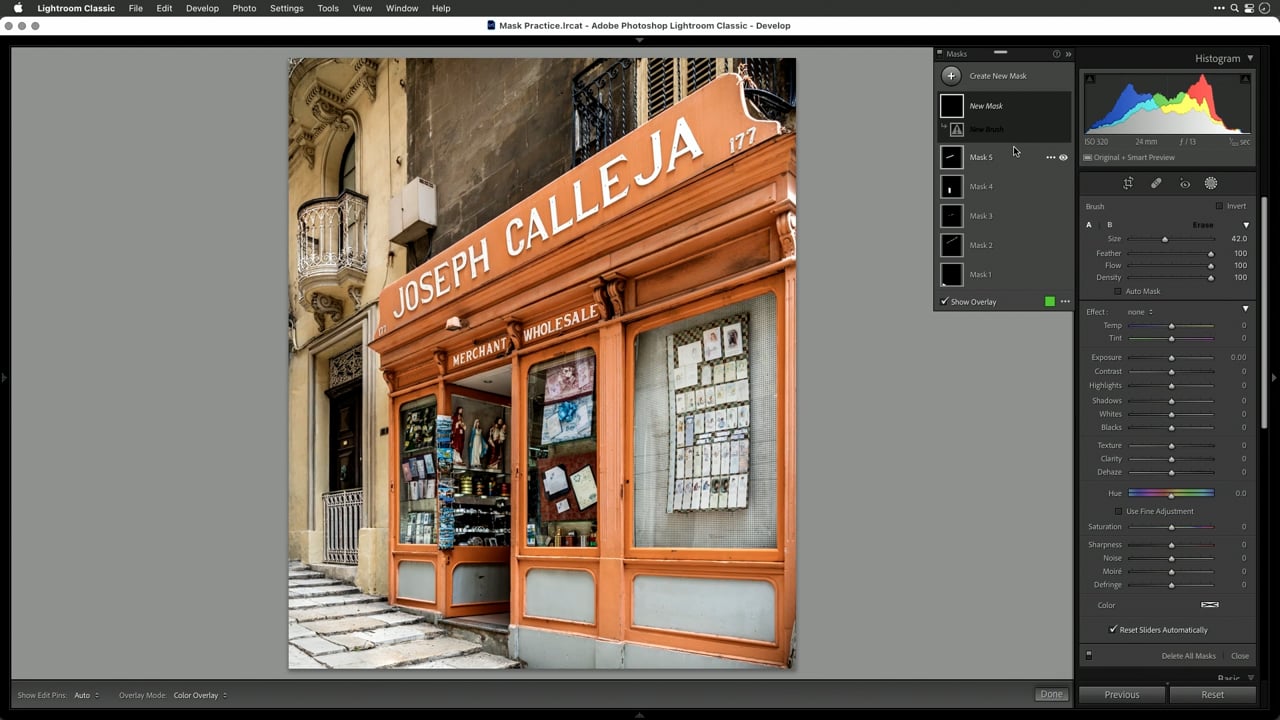
Task: Click Original + Smart Preview icon
Action: point(1088,157)
